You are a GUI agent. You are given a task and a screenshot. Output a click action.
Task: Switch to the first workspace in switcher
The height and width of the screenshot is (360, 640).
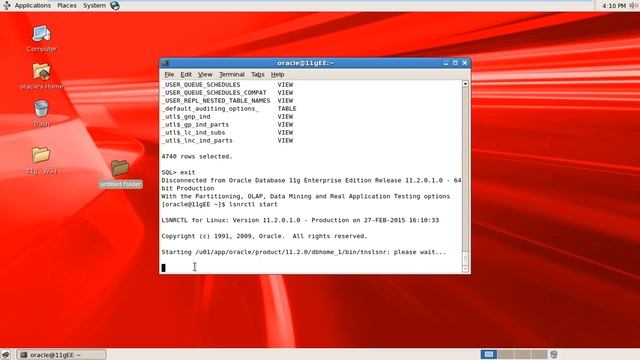tap(489, 354)
